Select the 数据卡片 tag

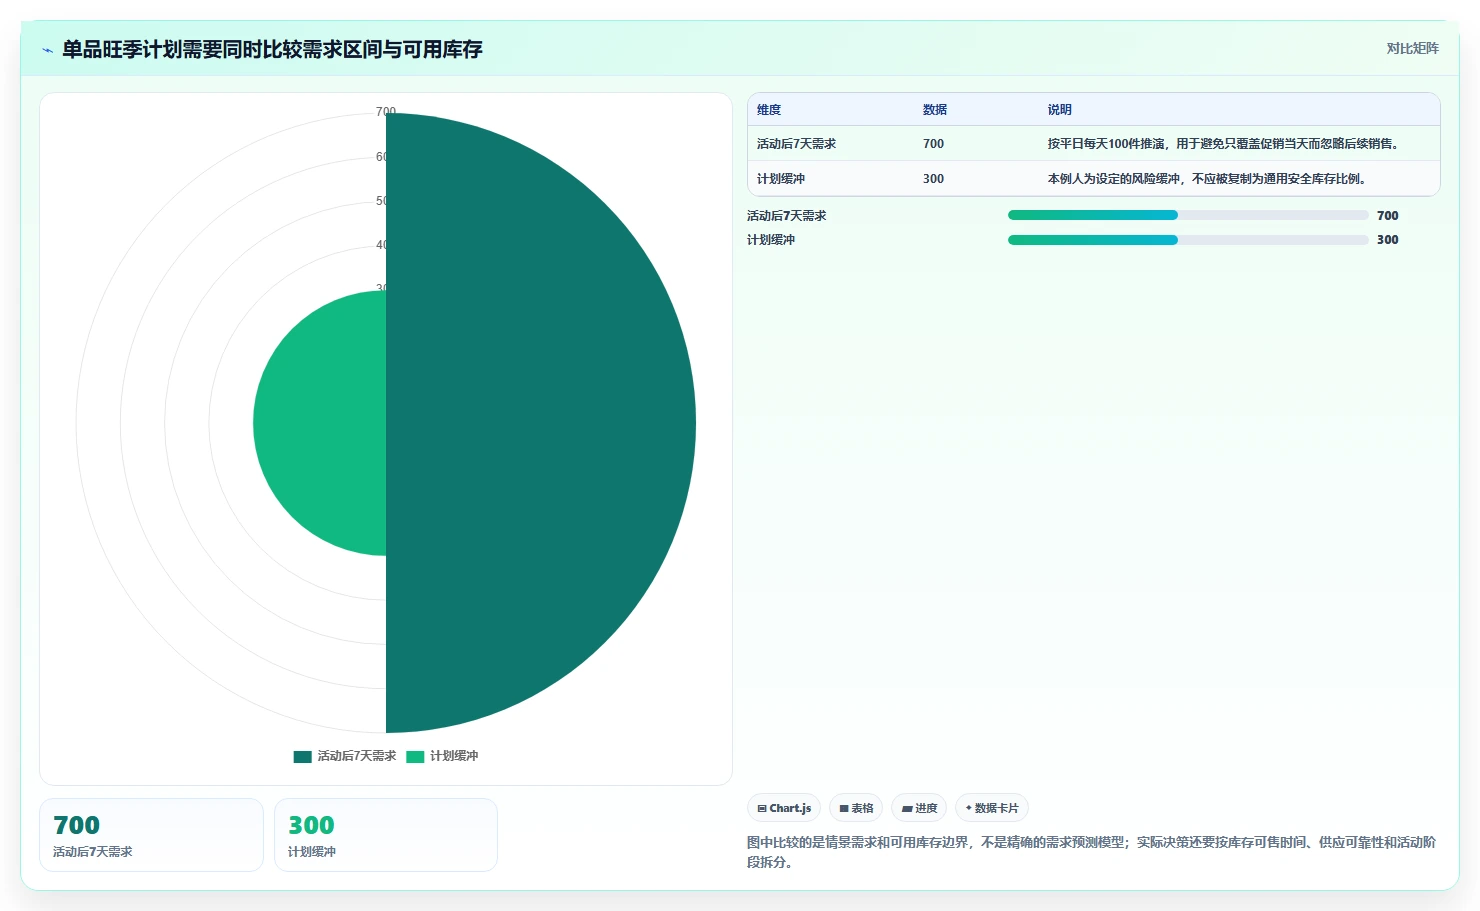click(x=992, y=808)
